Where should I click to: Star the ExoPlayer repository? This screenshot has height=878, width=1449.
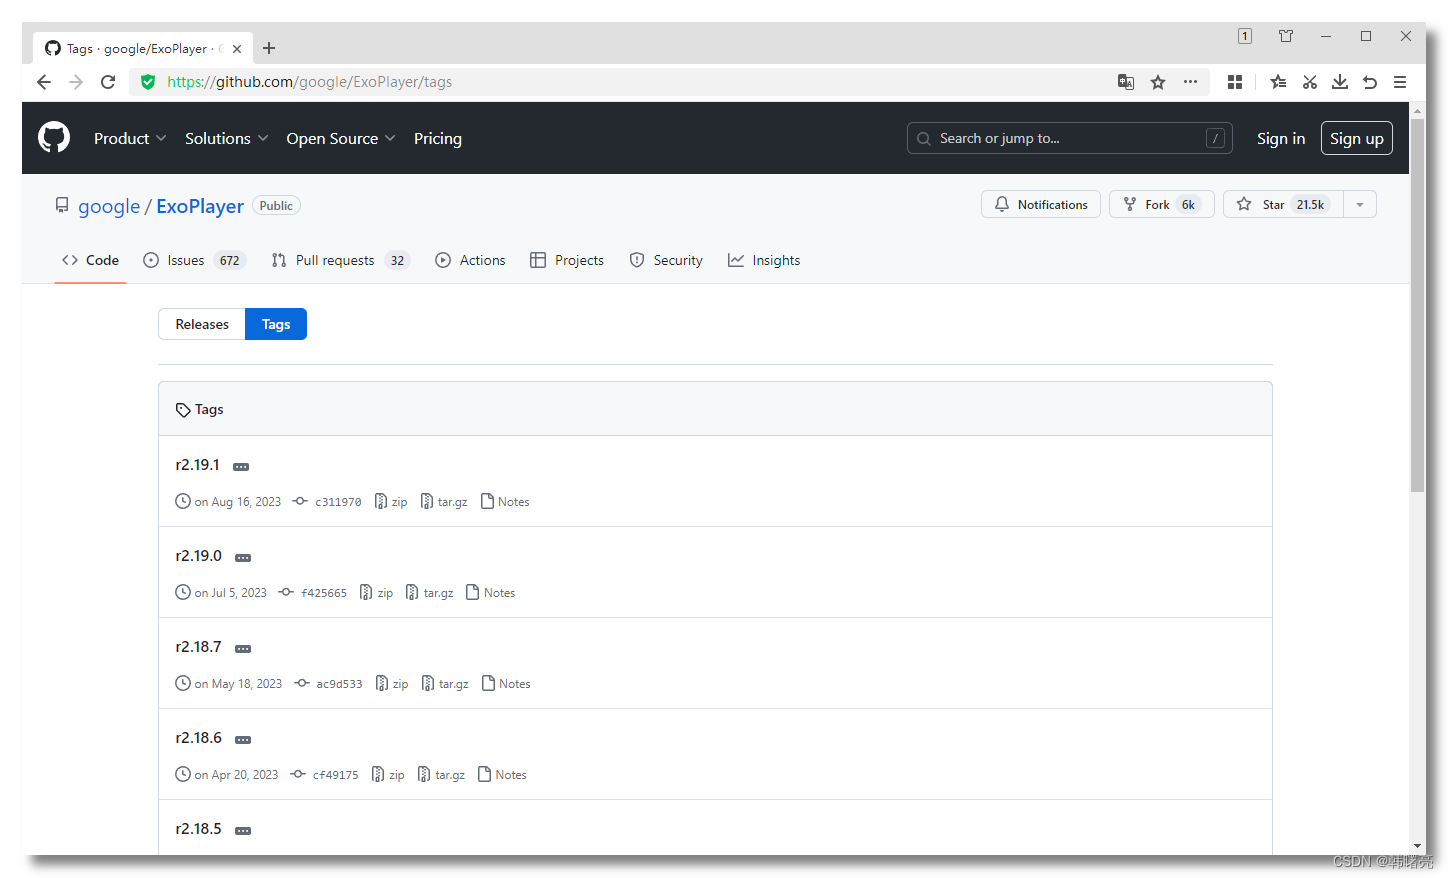coord(1284,204)
